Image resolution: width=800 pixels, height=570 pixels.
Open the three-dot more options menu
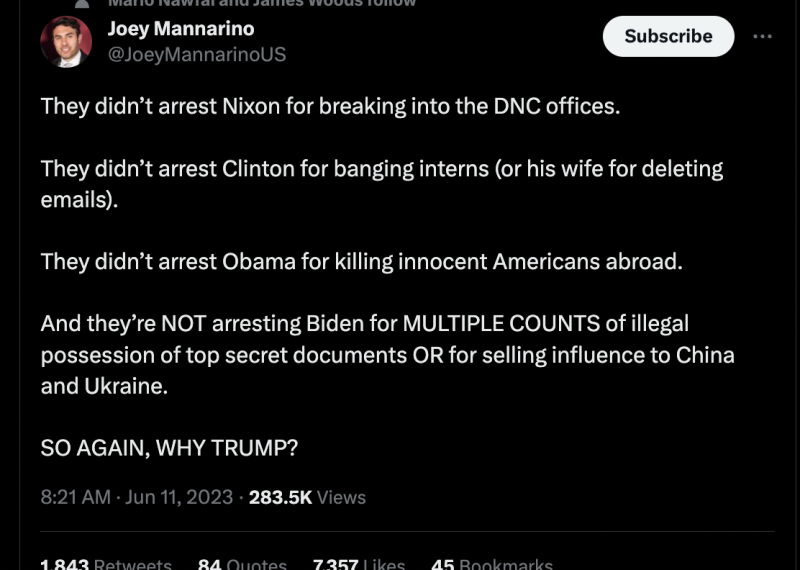coord(762,36)
